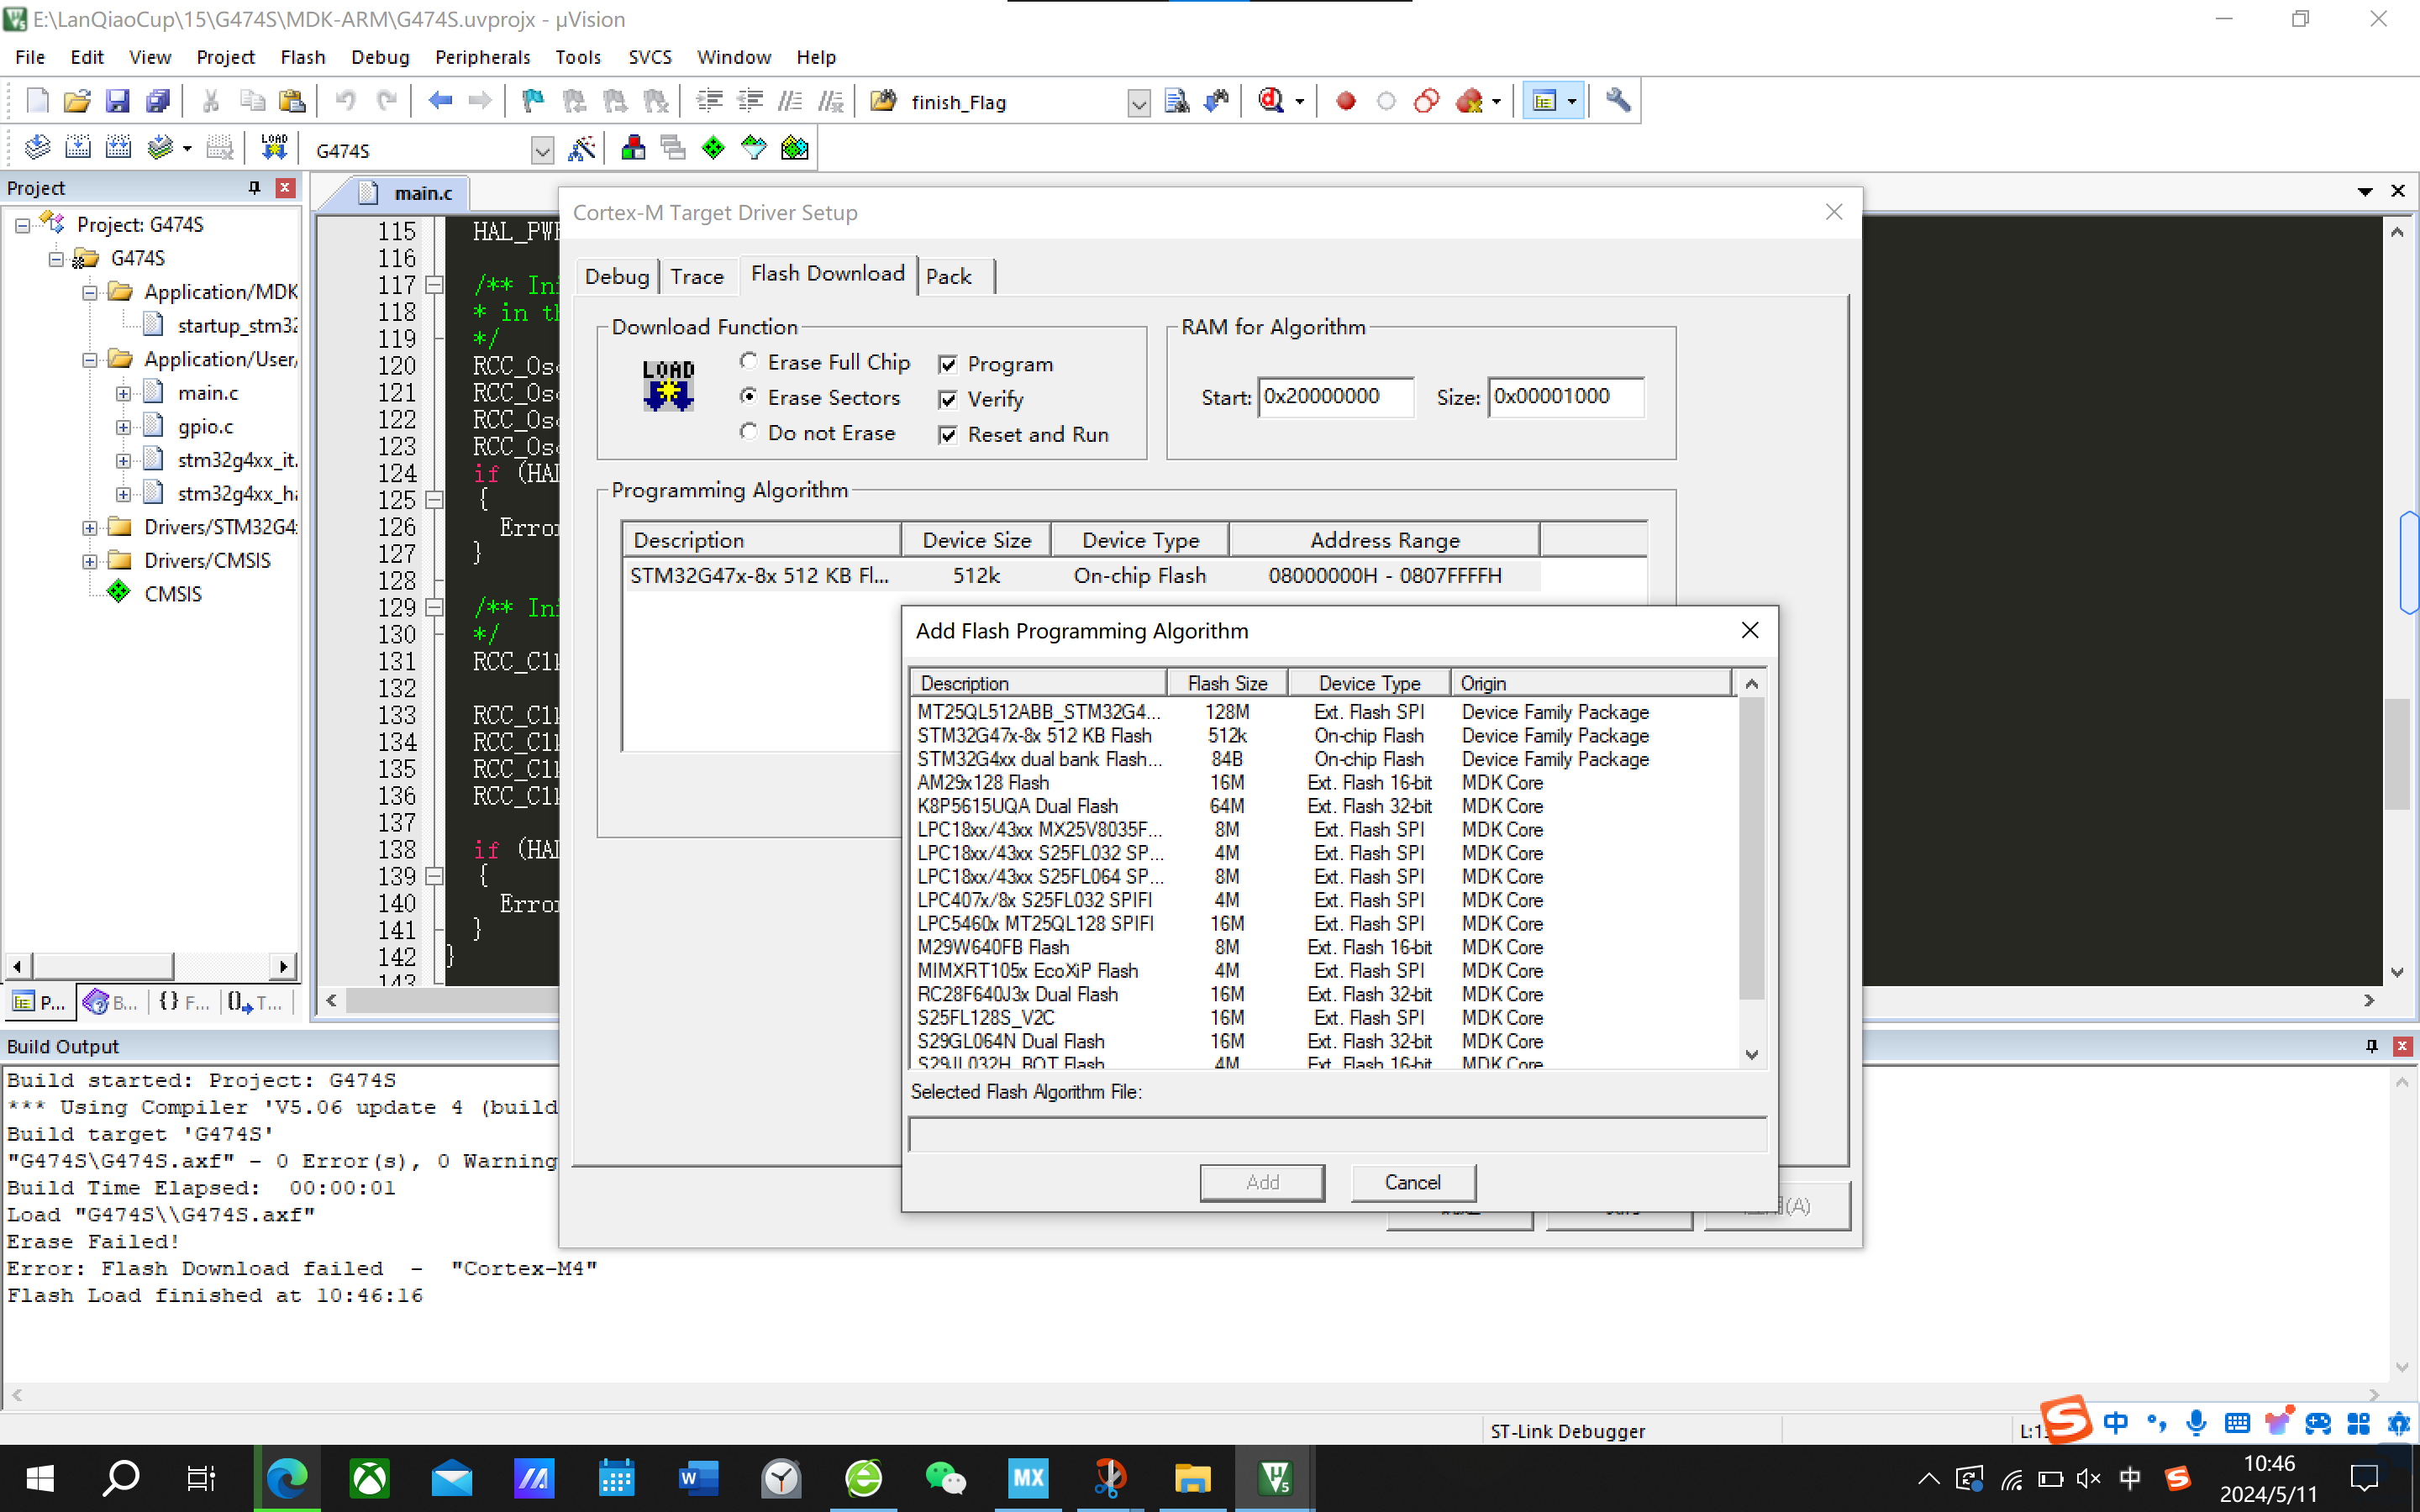Toggle the Reset and Run checkbox

(x=948, y=435)
